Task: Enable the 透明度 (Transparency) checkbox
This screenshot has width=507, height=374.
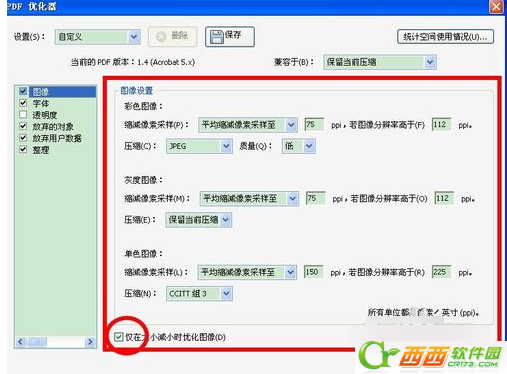Action: (23, 115)
